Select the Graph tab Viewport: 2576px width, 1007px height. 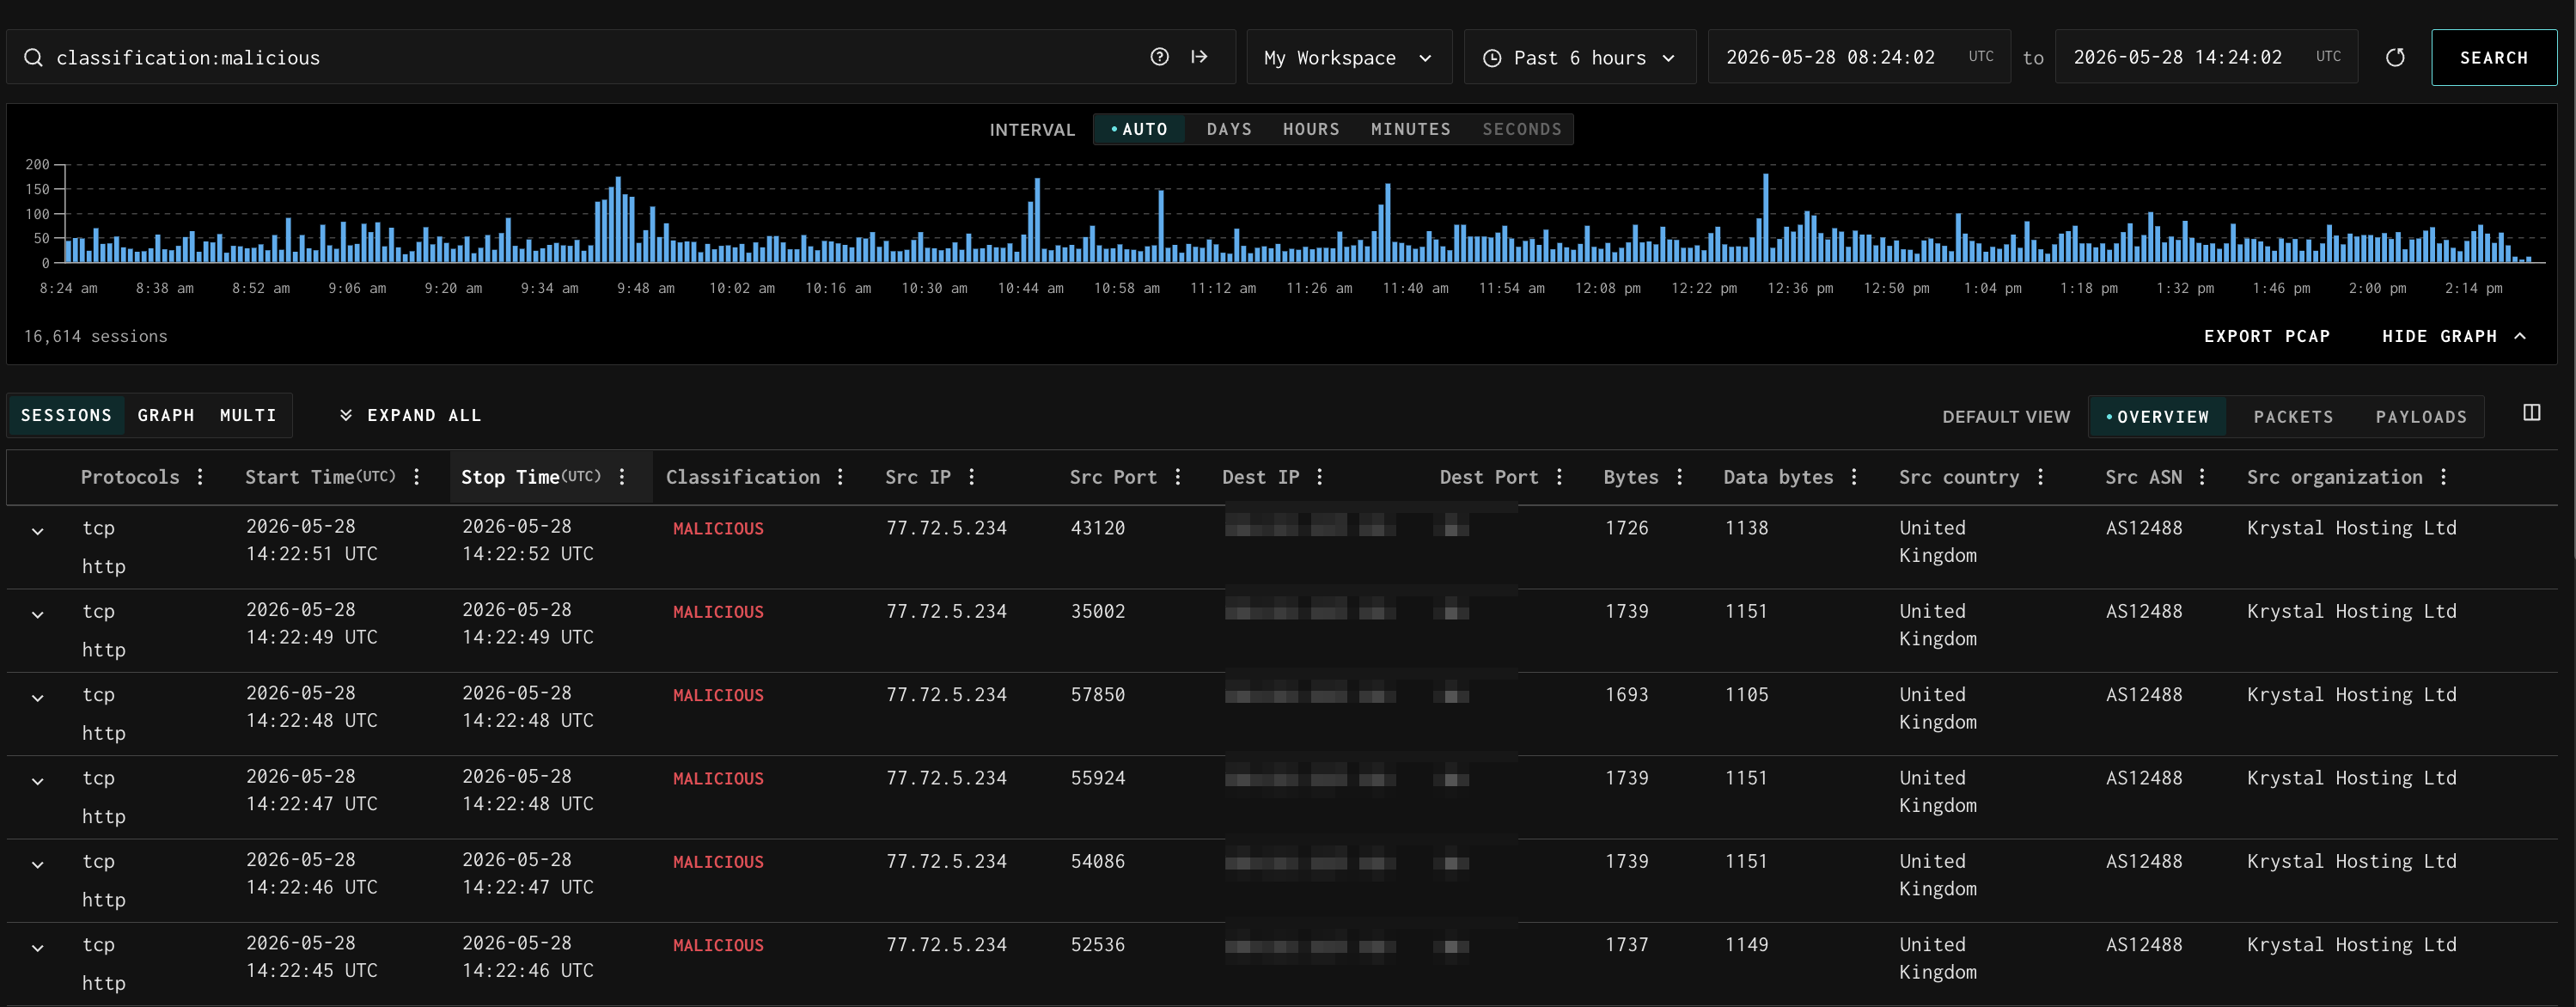pyautogui.click(x=166, y=415)
